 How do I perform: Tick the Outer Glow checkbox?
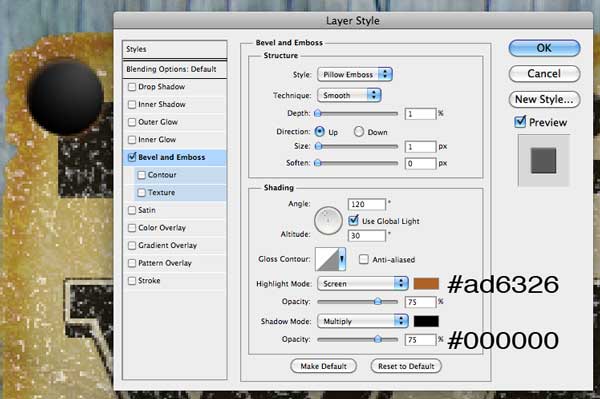point(132,122)
